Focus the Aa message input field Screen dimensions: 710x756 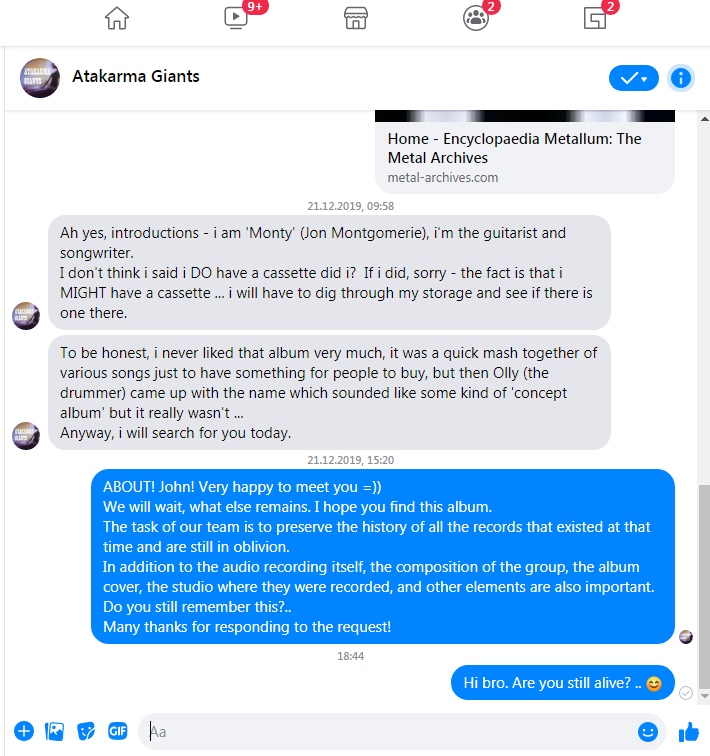pos(386,731)
